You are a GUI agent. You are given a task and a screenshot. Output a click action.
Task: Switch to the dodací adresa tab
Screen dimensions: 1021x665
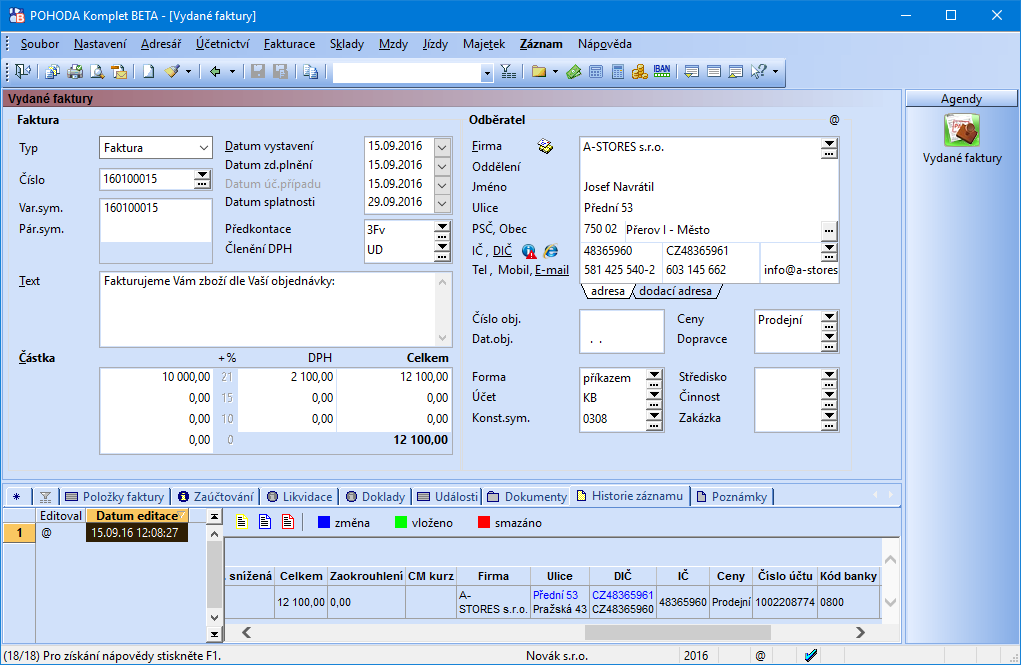675,291
